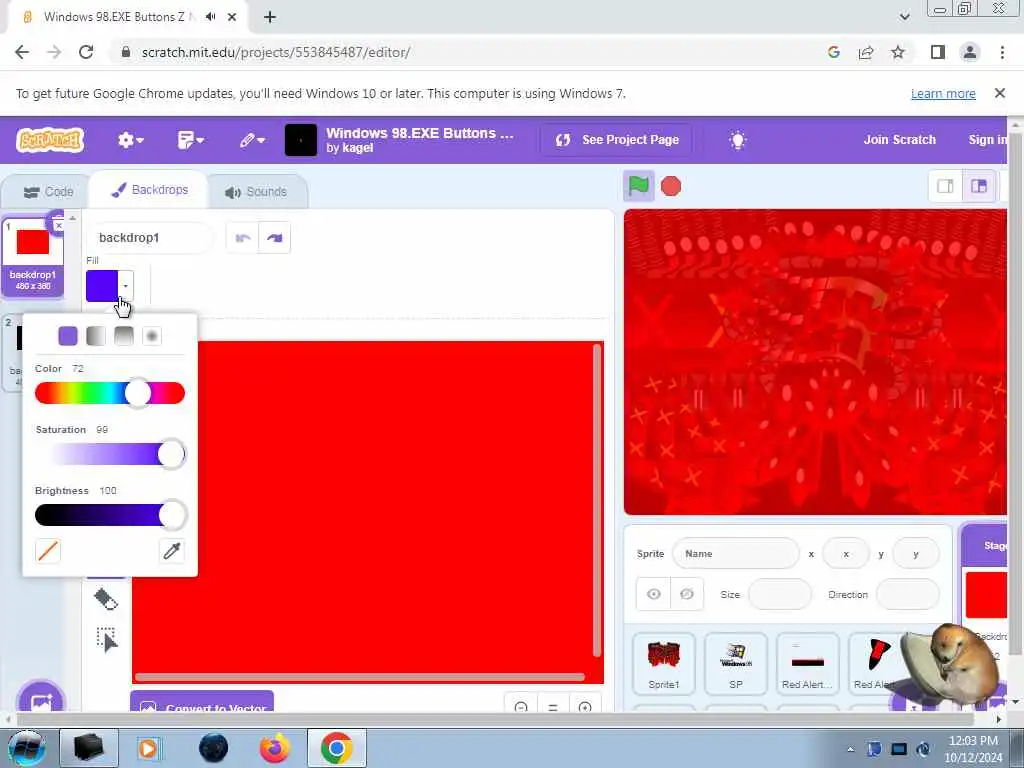Click the browser reload button

pyautogui.click(x=86, y=52)
